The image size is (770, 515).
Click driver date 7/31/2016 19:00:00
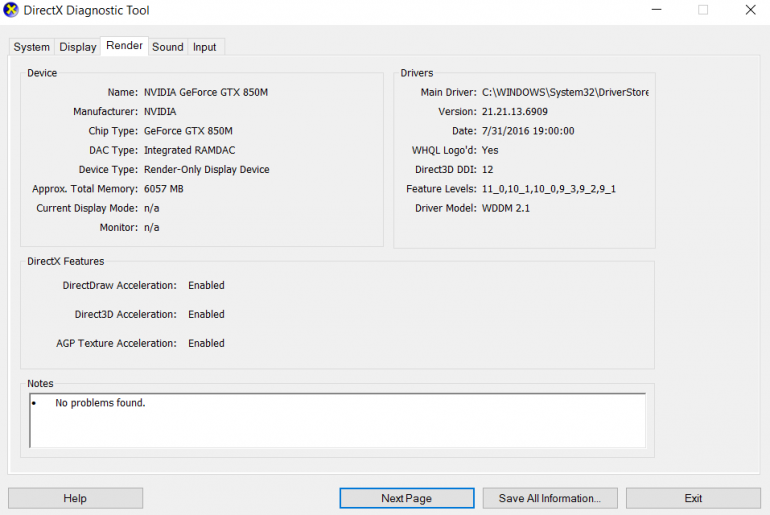pyautogui.click(x=528, y=131)
